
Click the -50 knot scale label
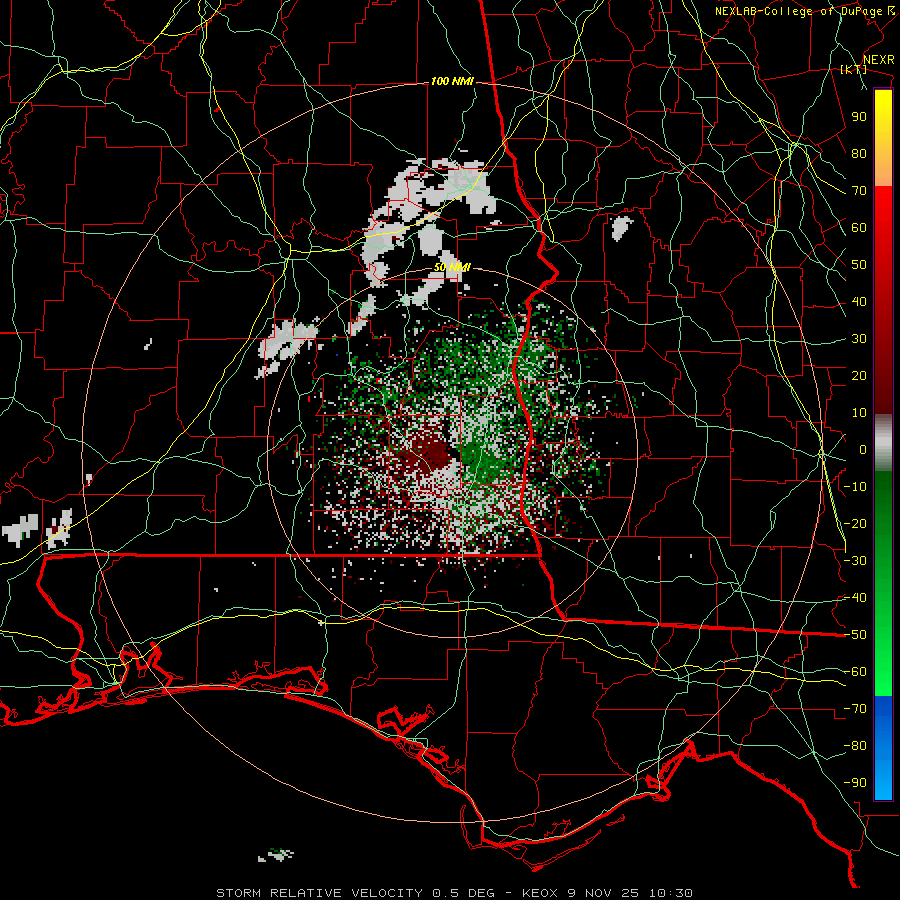coord(855,635)
